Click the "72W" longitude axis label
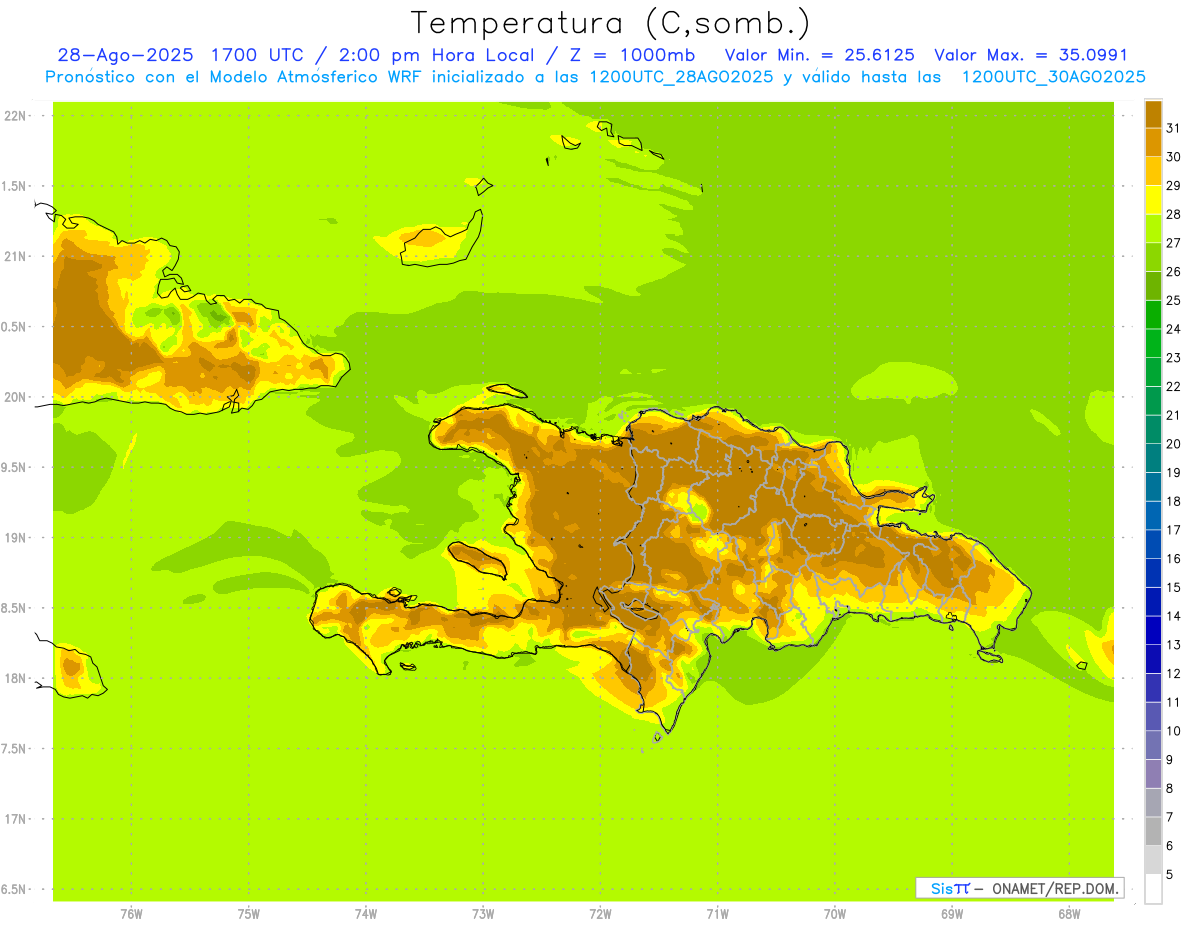 tap(600, 914)
